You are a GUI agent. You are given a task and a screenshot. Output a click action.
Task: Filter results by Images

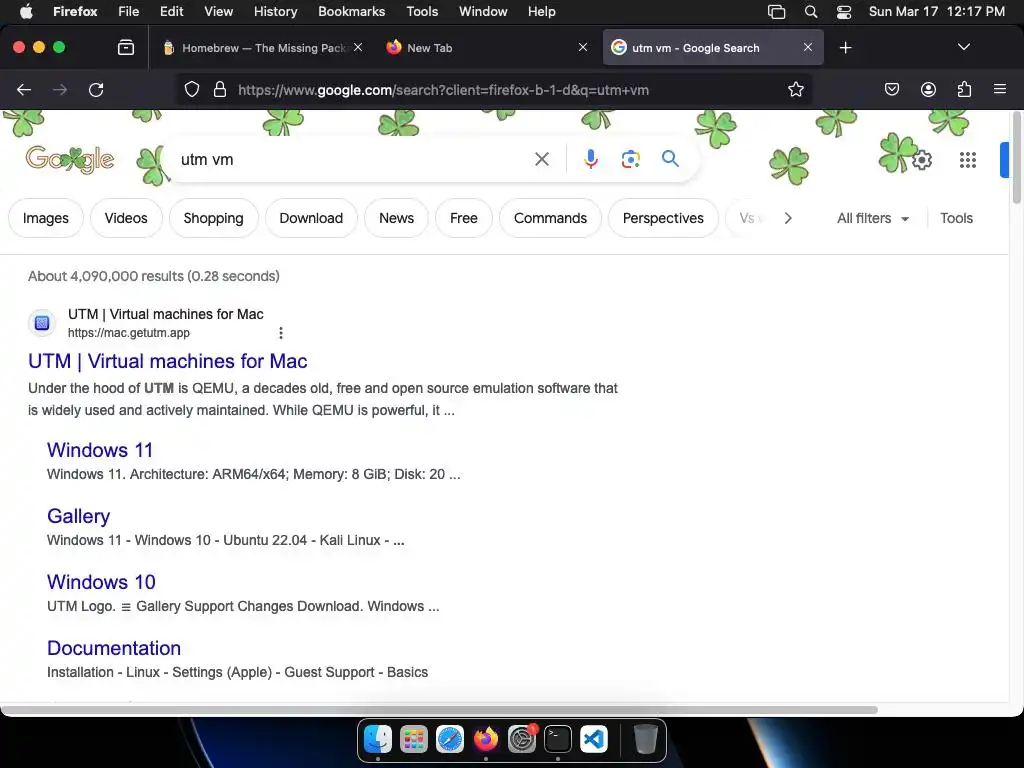[x=46, y=218]
